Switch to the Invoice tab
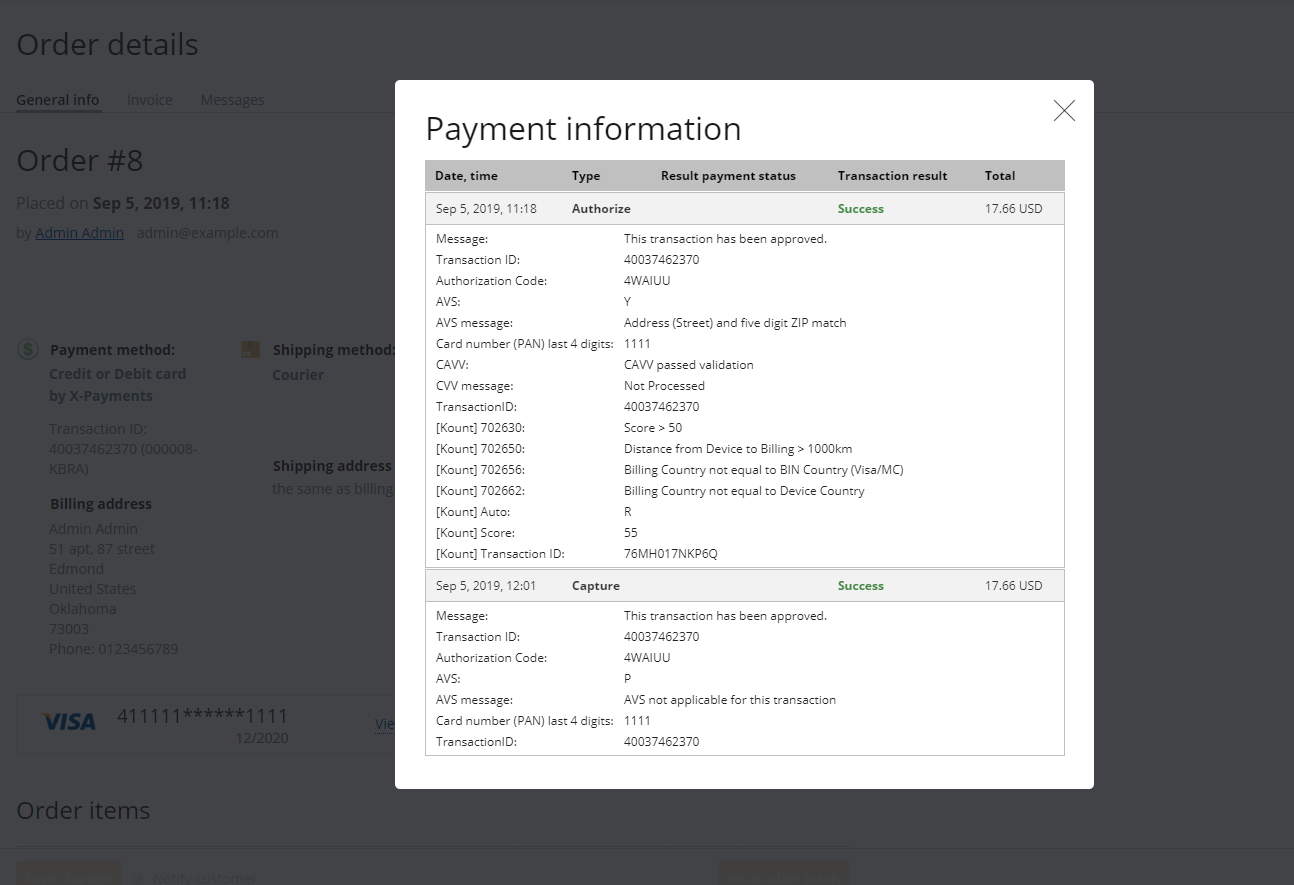This screenshot has height=885, width=1294. 149,99
